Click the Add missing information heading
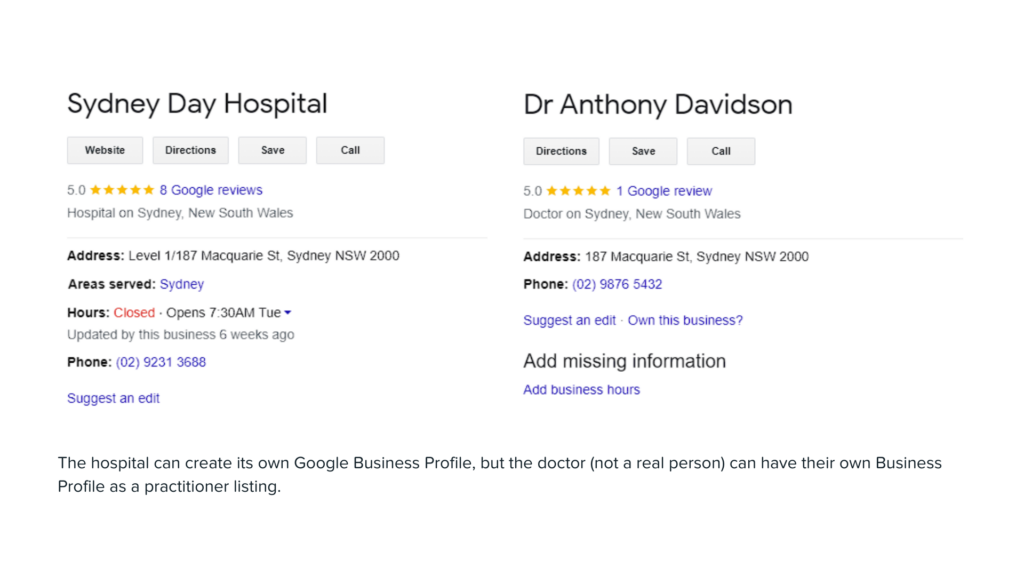Screen dimensions: 1024x576 [624, 361]
